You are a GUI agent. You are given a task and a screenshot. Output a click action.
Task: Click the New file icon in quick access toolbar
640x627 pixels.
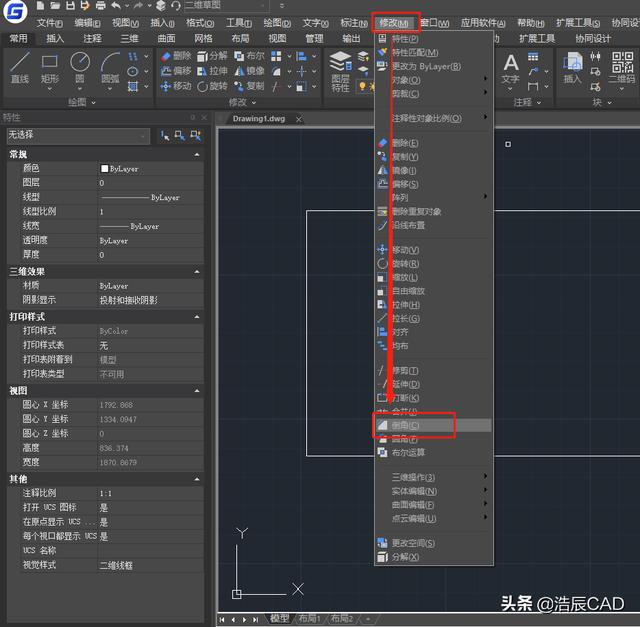(x=40, y=6)
